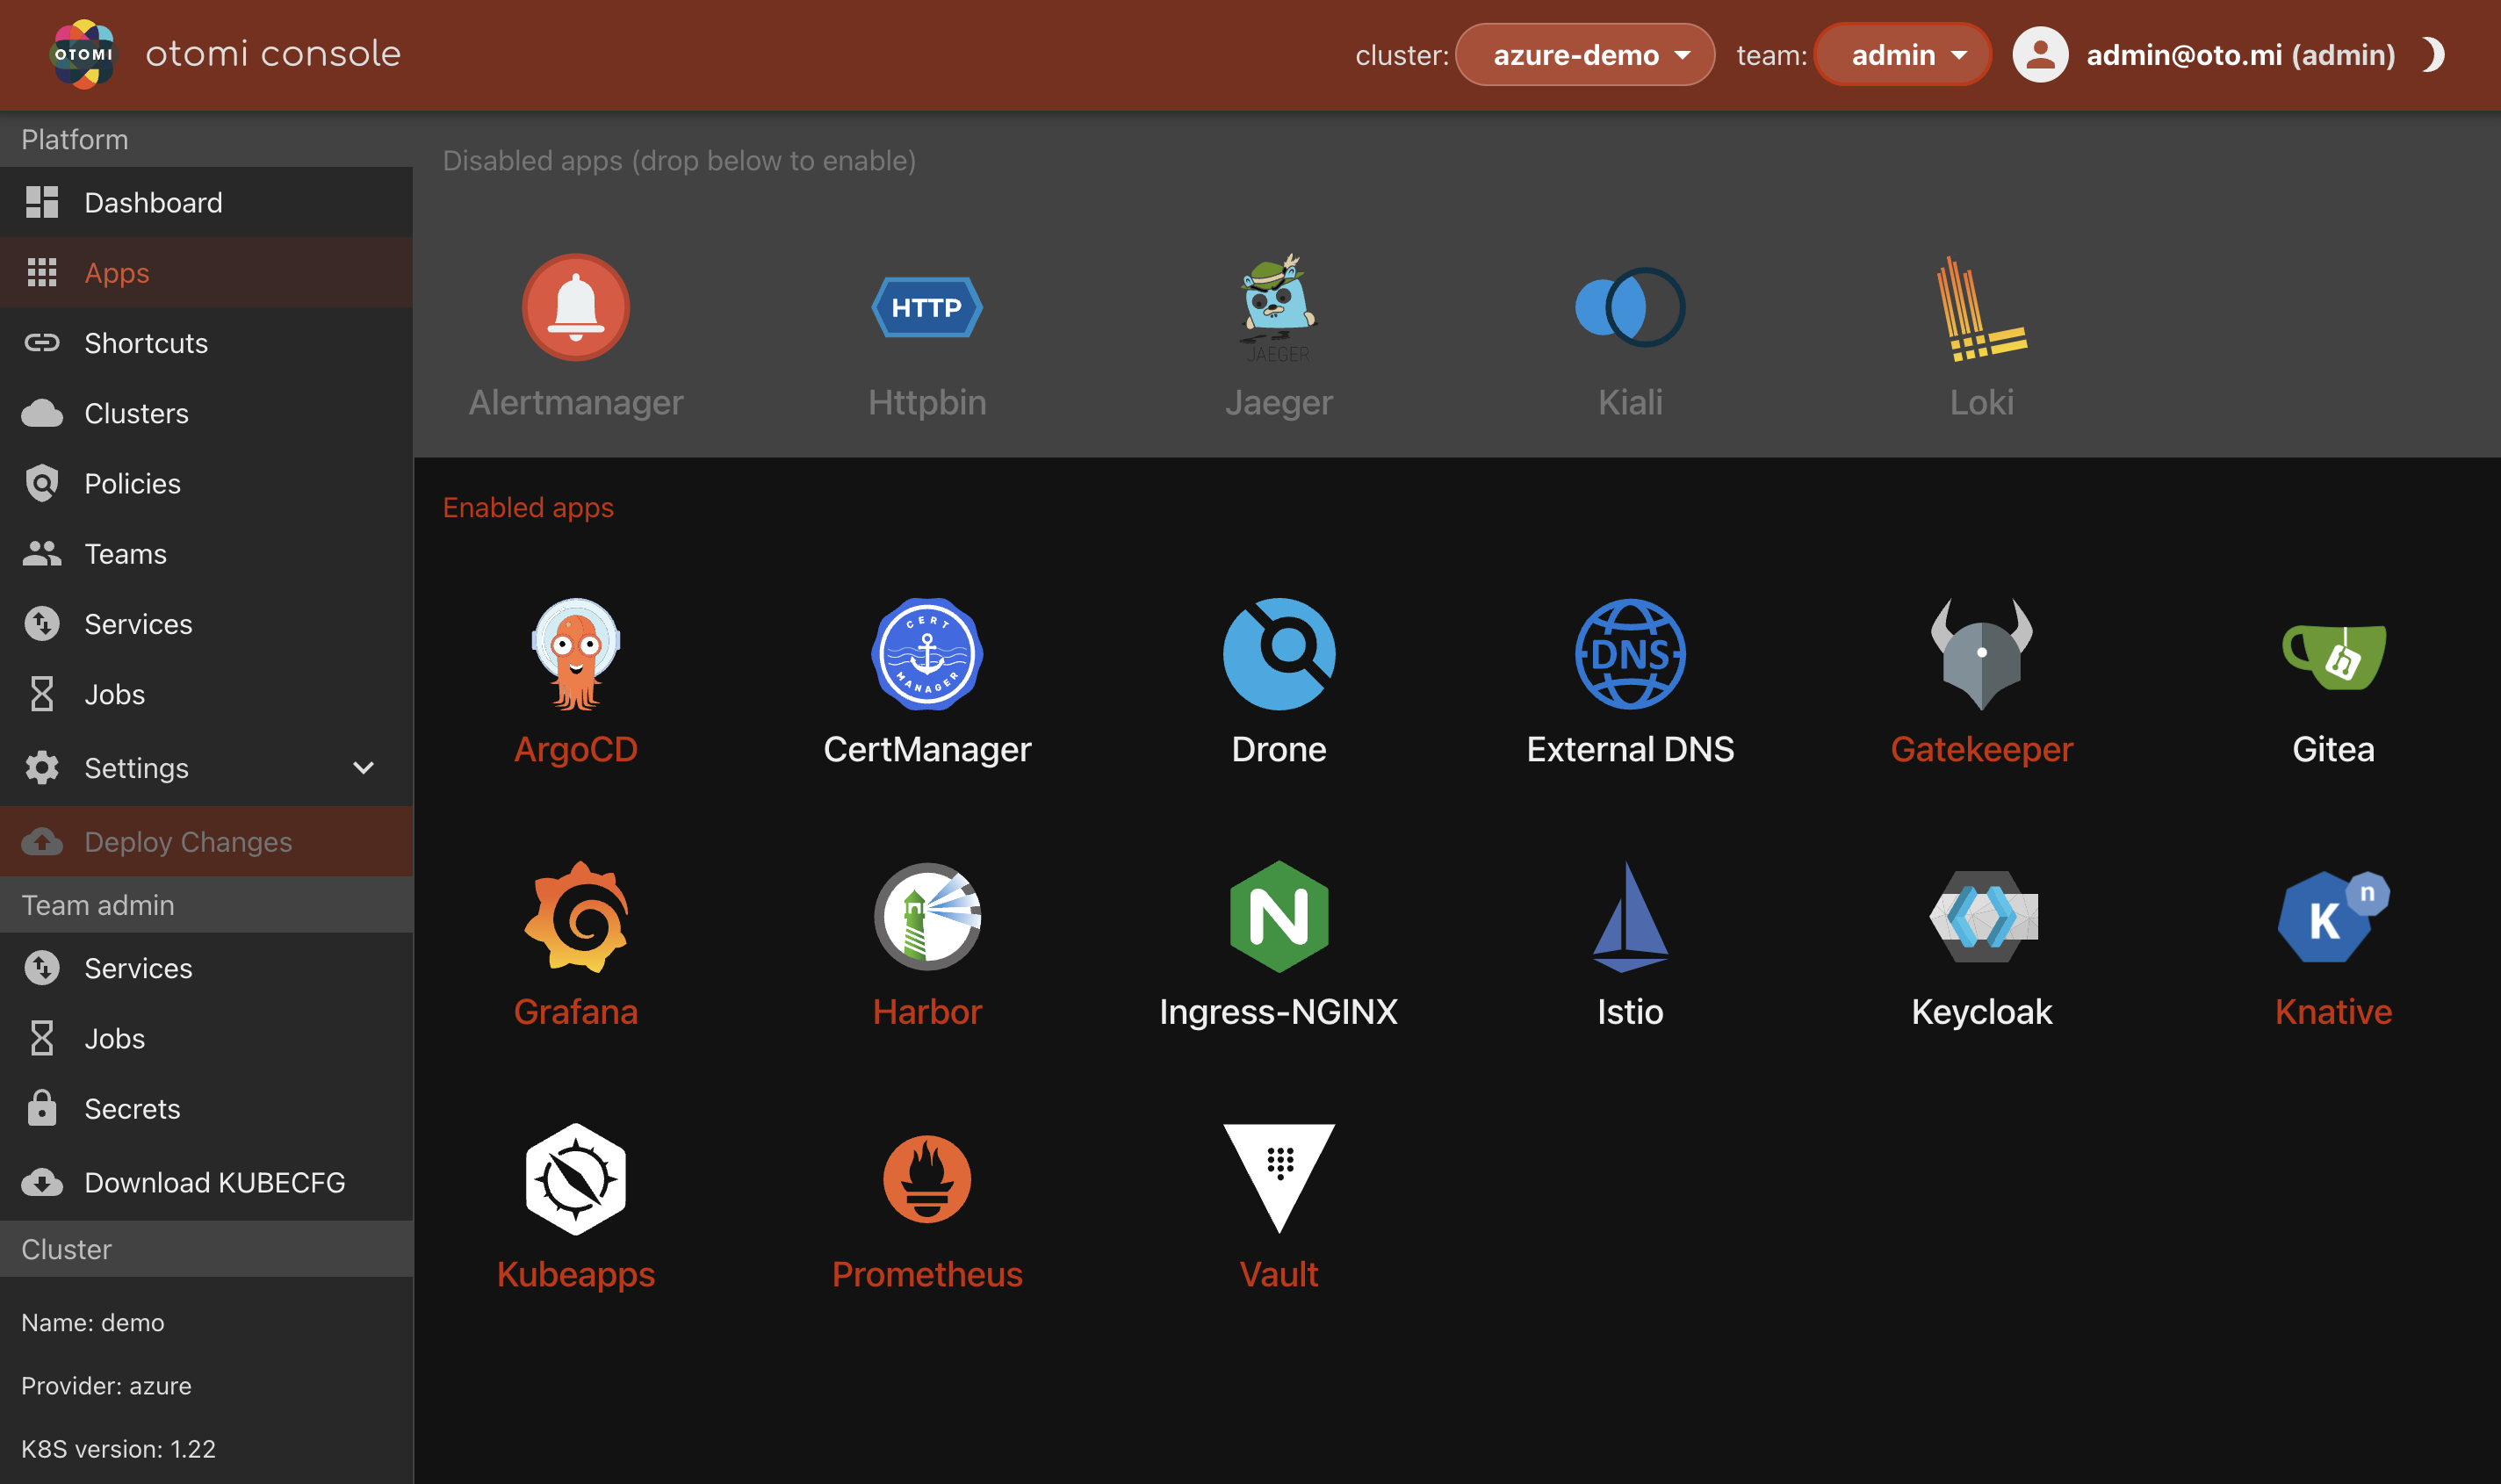Expand the Settings menu chevron
2501x1484 pixels.
click(363, 768)
